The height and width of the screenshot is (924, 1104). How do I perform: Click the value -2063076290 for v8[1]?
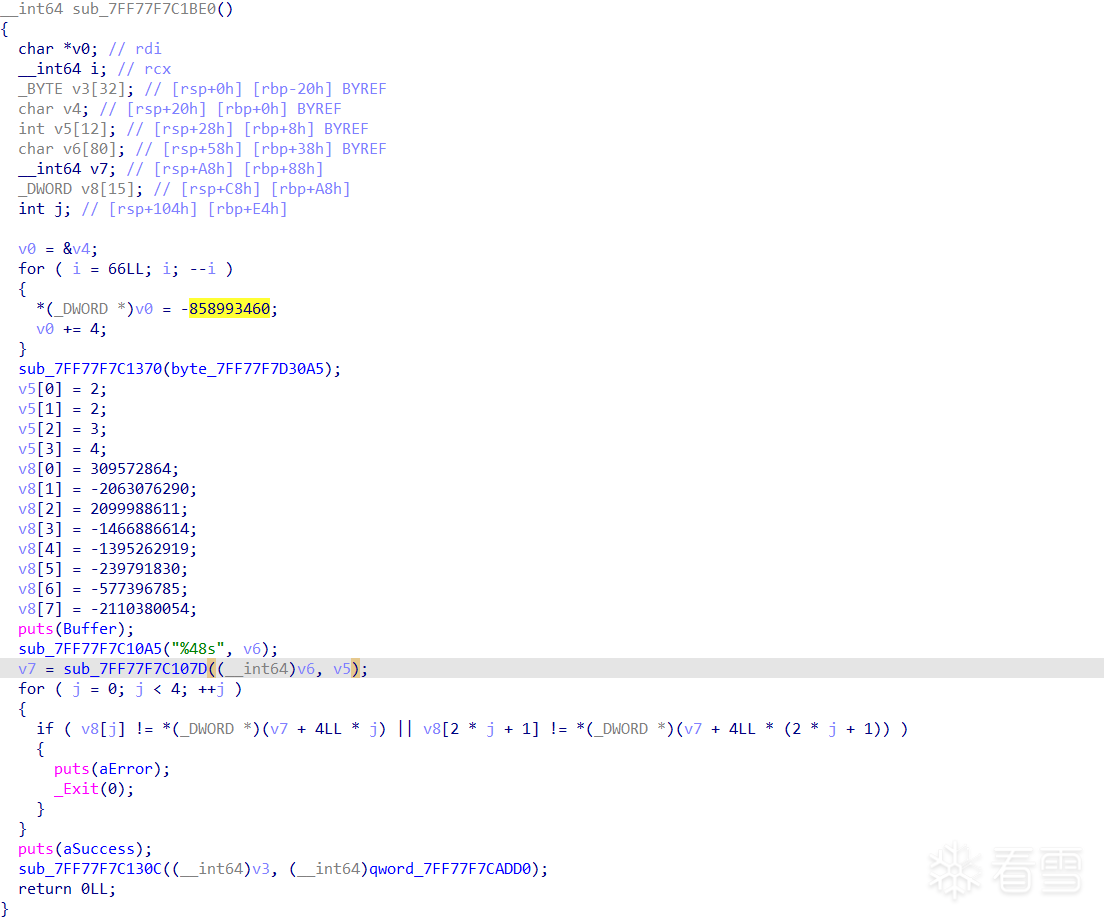click(x=139, y=489)
